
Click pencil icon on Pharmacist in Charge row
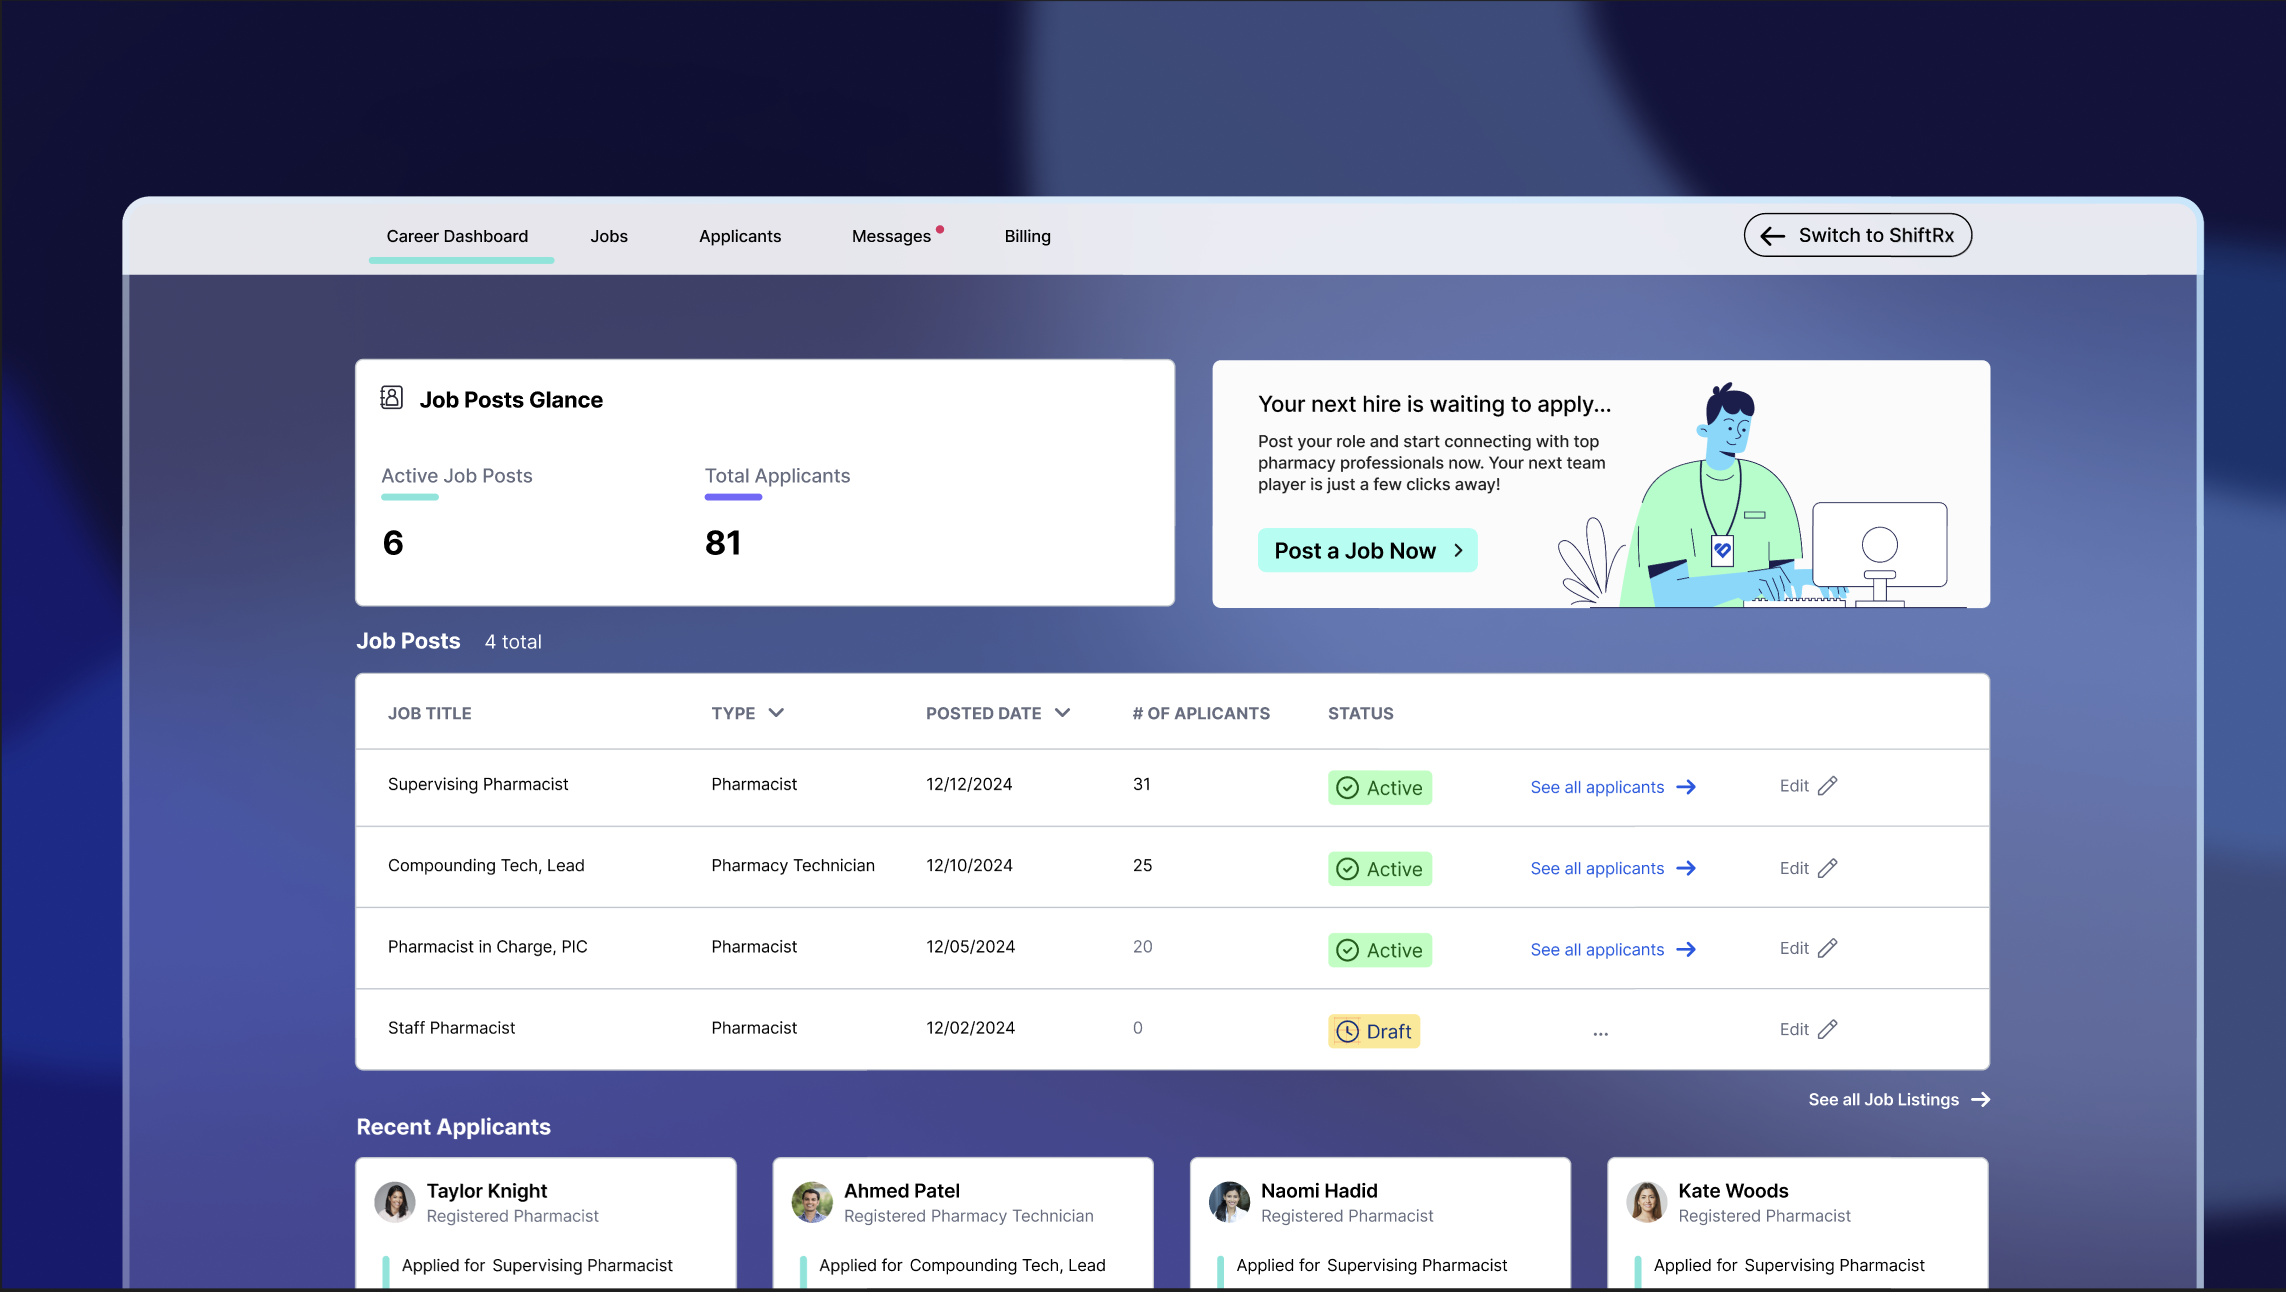[x=1827, y=948]
